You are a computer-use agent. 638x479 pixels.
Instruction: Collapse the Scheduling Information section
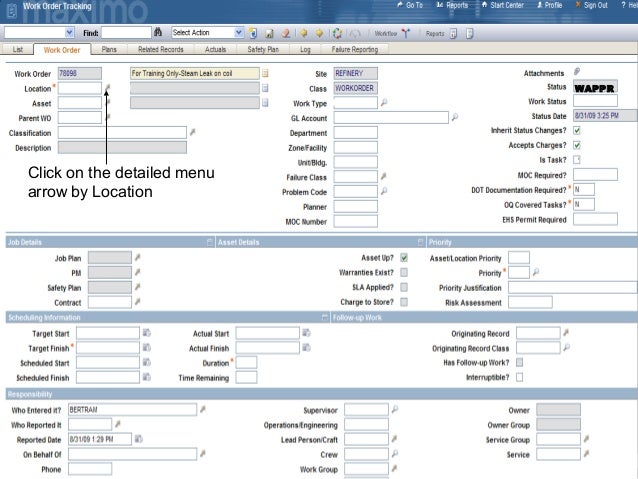click(325, 318)
